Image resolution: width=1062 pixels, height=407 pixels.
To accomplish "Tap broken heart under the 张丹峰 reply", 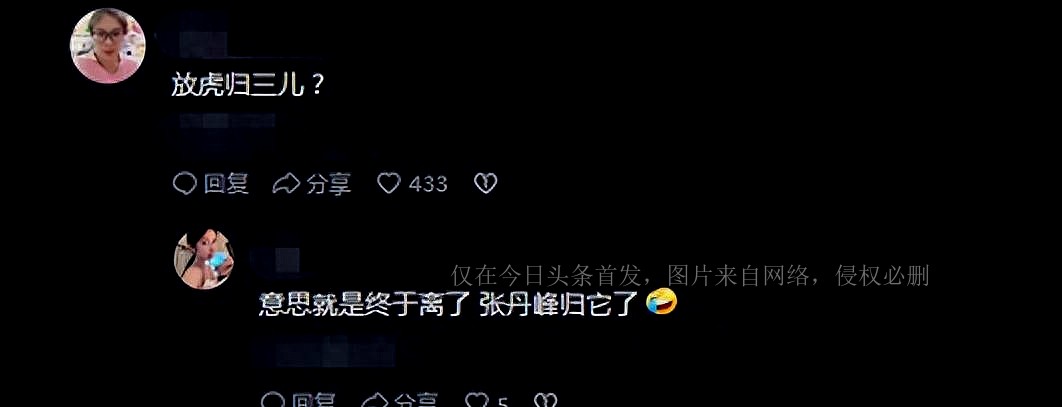I will pyautogui.click(x=545, y=400).
